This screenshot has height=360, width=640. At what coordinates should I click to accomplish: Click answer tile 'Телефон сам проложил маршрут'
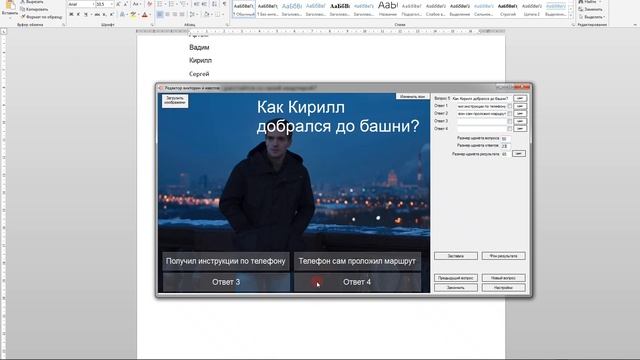click(357, 261)
